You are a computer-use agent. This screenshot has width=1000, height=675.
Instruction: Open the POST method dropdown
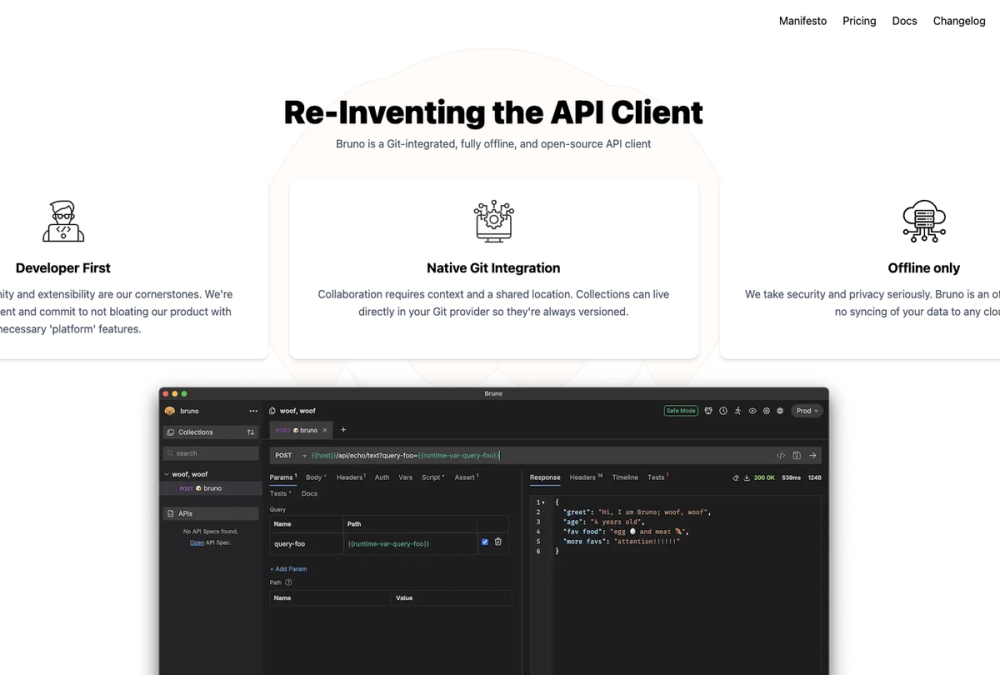pyautogui.click(x=291, y=456)
